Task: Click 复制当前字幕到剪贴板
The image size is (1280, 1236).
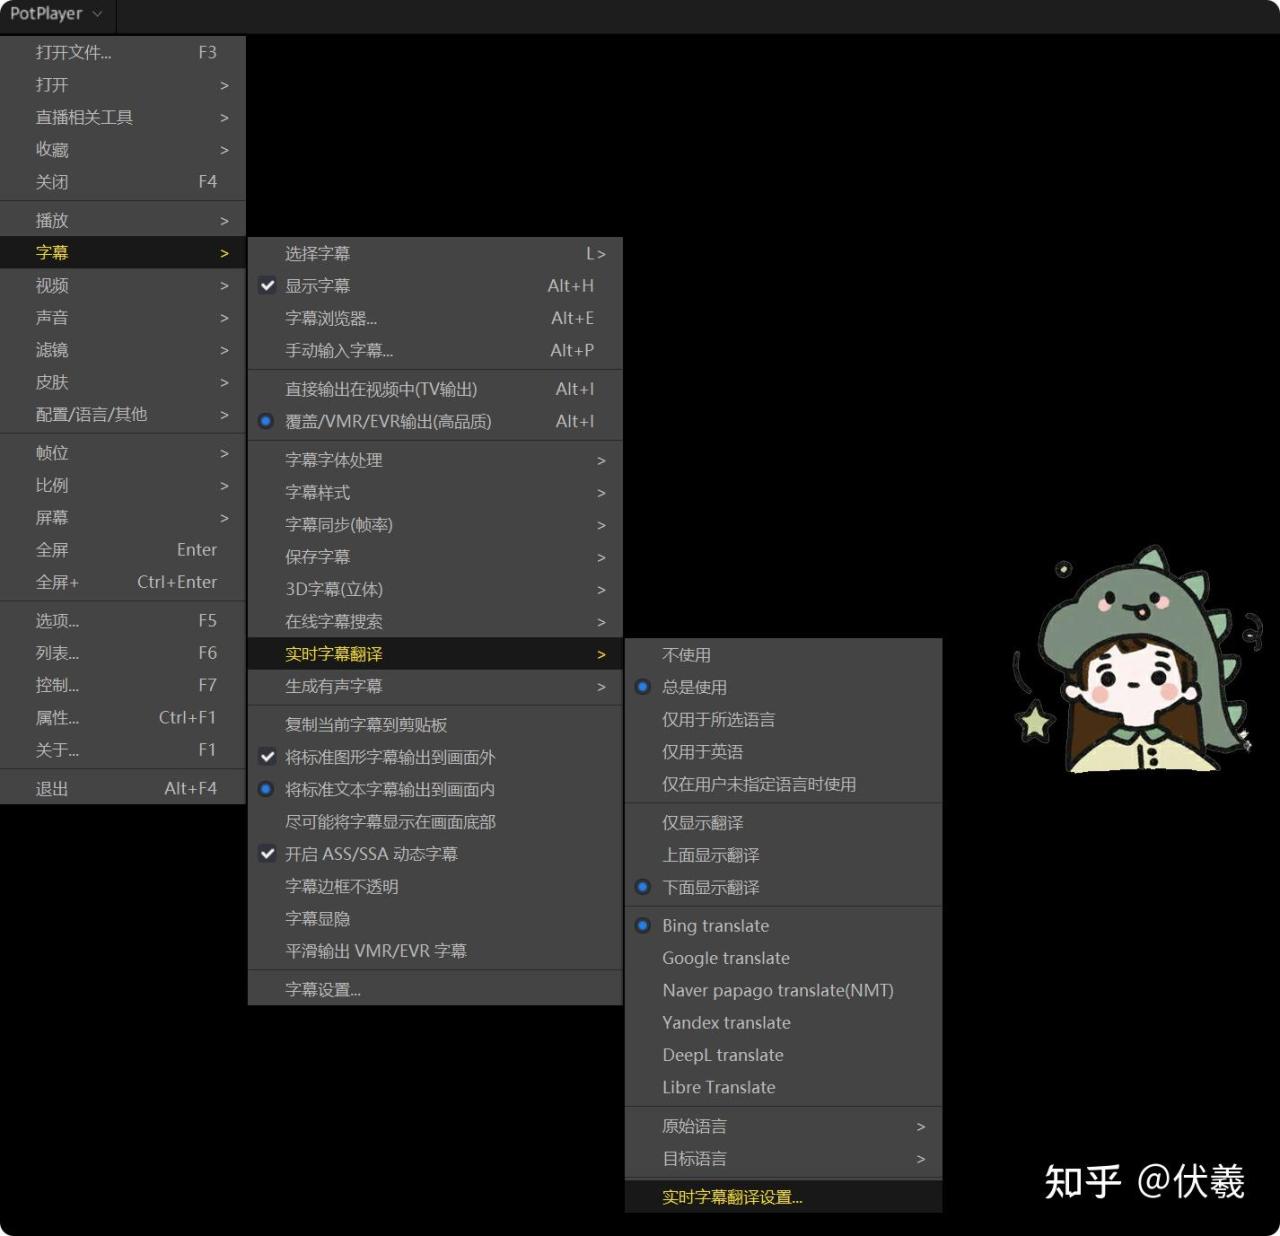Action: tap(366, 725)
